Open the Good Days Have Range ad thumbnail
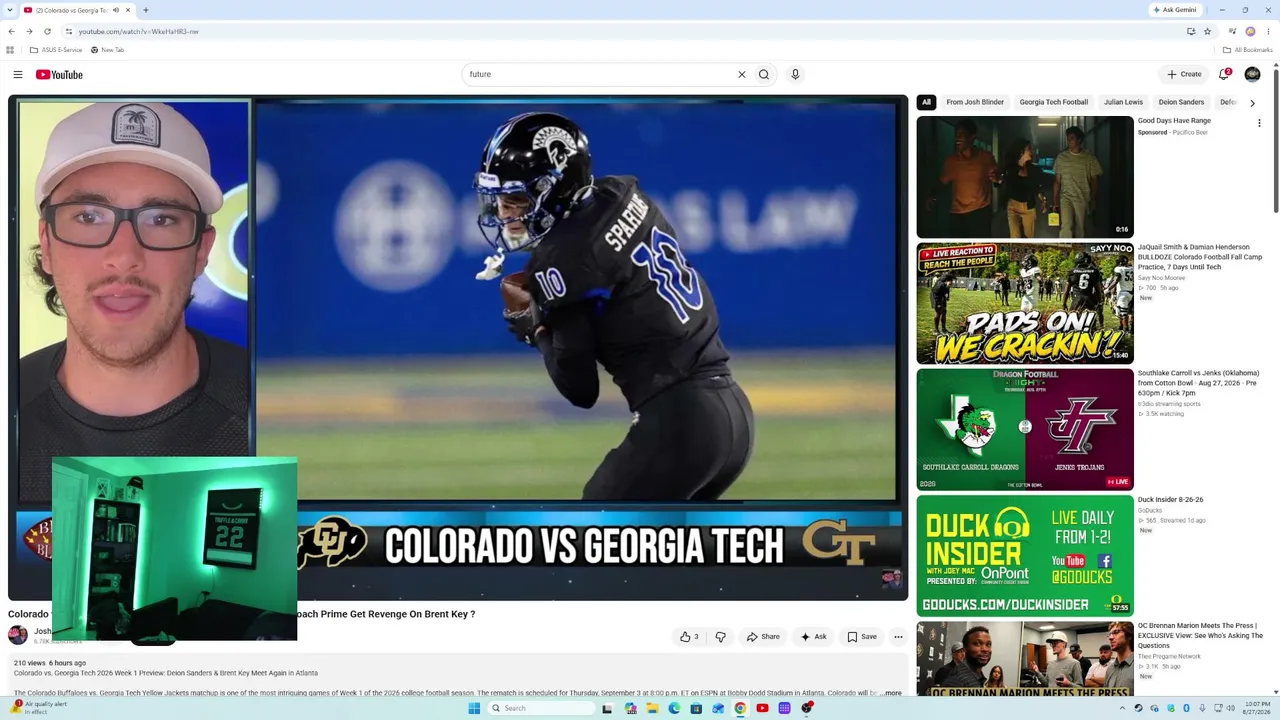The width and height of the screenshot is (1280, 720). pyautogui.click(x=1025, y=177)
